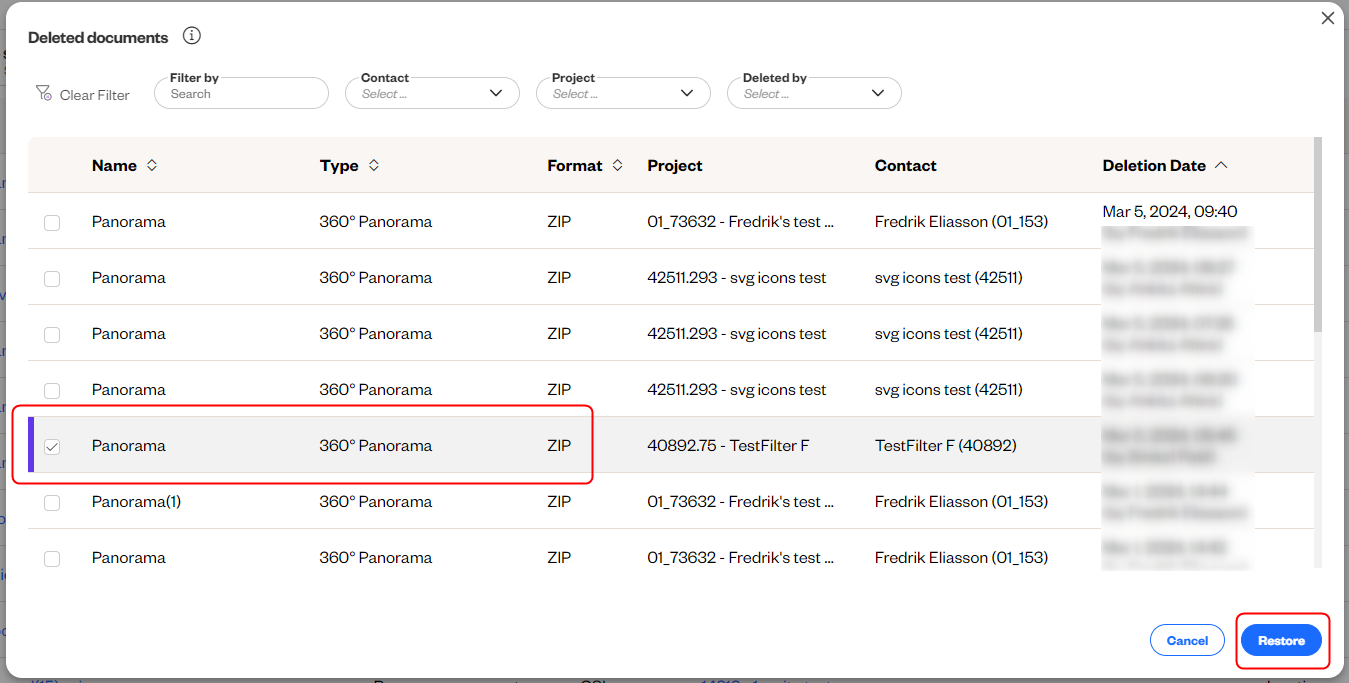Click the Restore button

1281,640
